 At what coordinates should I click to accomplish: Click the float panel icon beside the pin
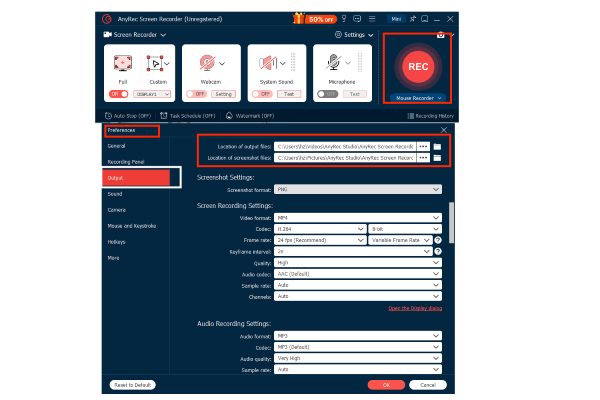(425, 18)
